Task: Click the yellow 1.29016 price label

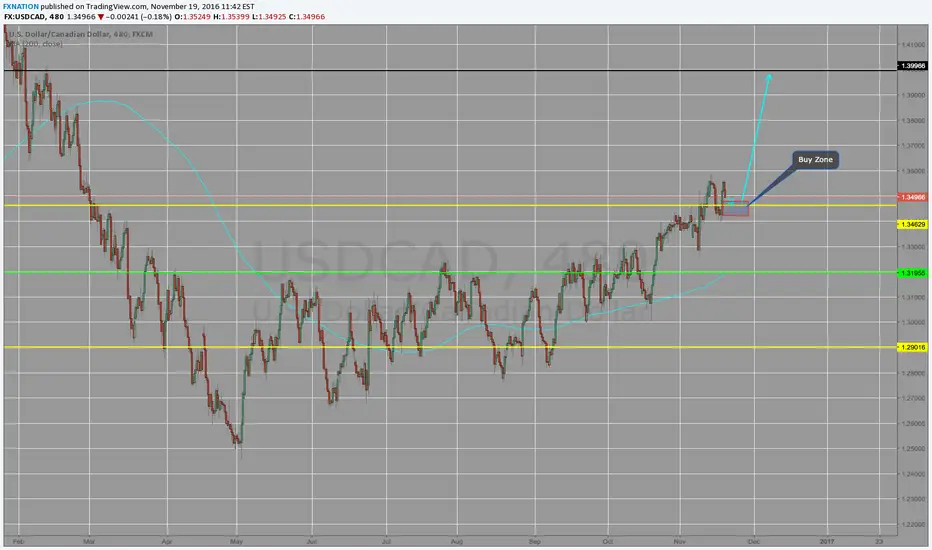Action: [x=912, y=347]
